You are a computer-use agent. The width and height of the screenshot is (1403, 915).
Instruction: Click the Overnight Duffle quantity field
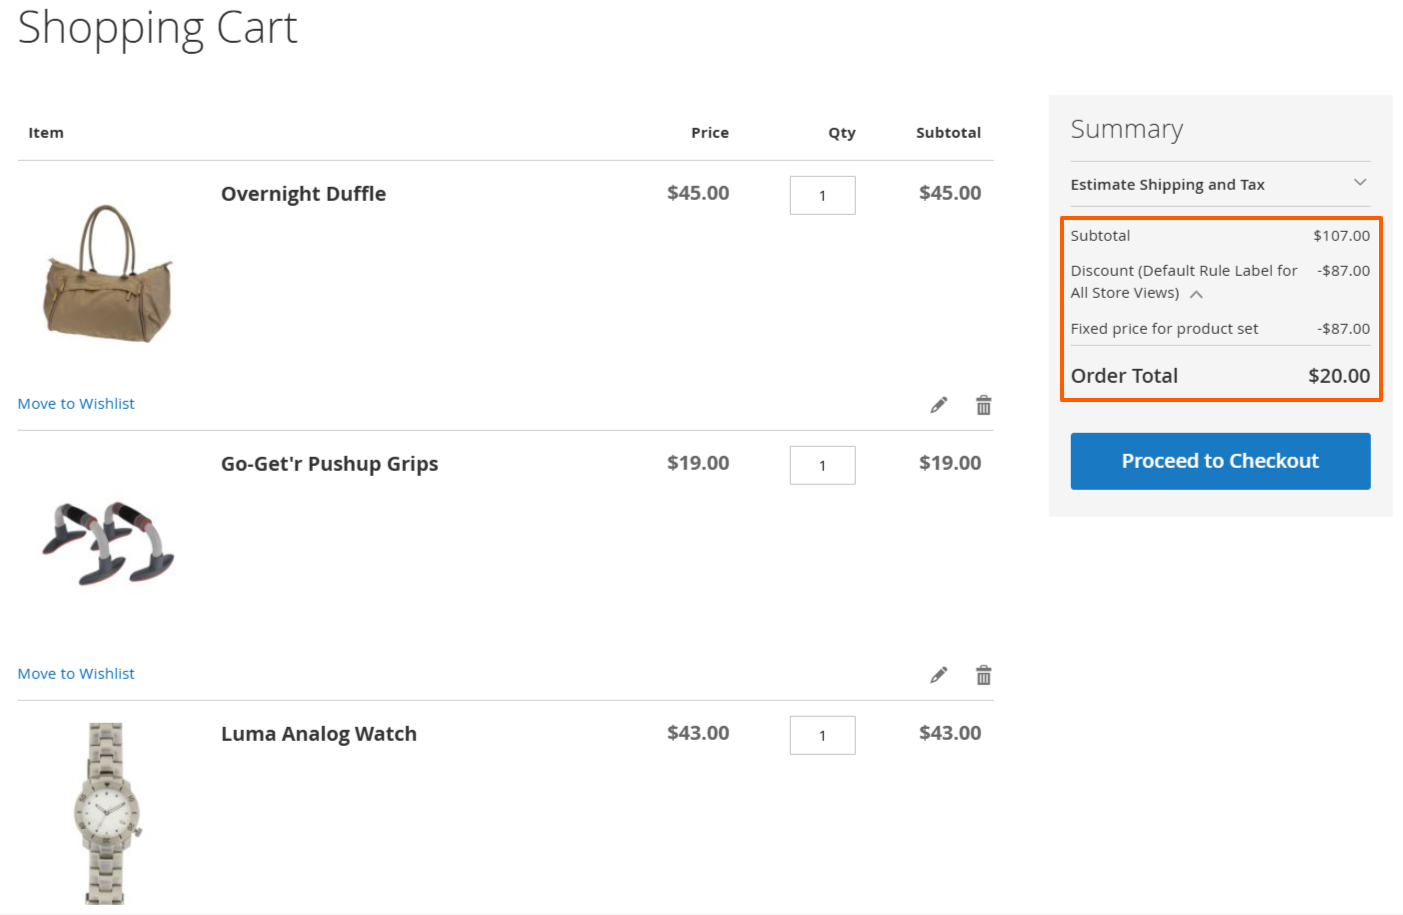coord(822,195)
